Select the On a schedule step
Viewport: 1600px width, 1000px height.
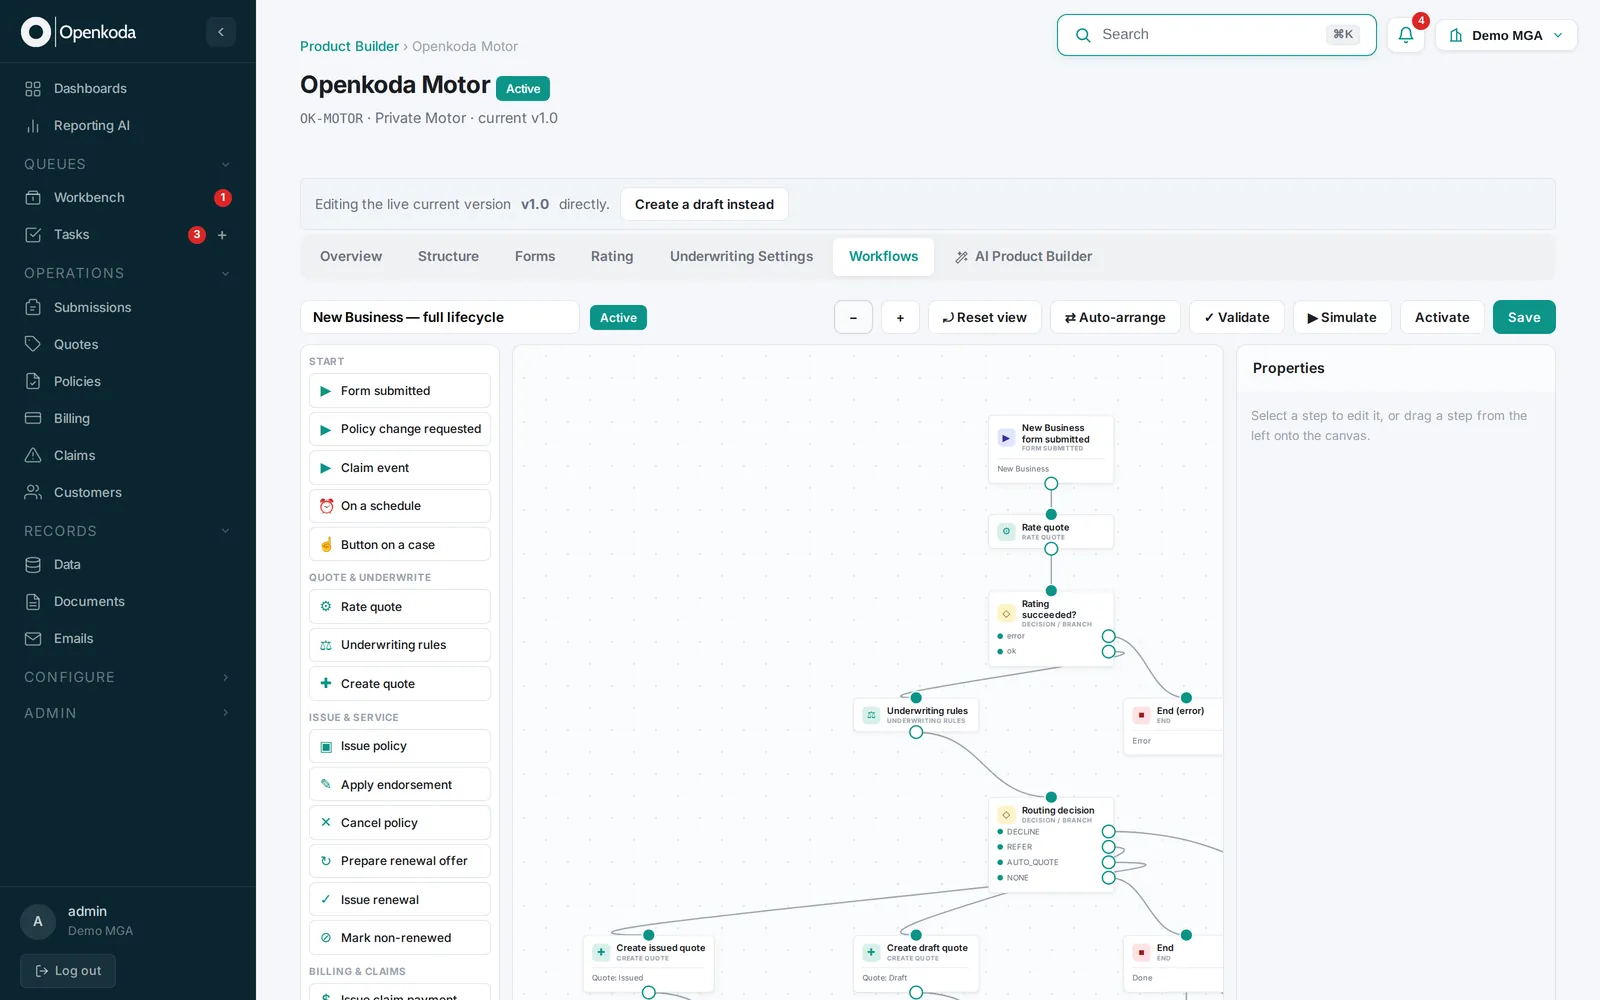(x=400, y=506)
